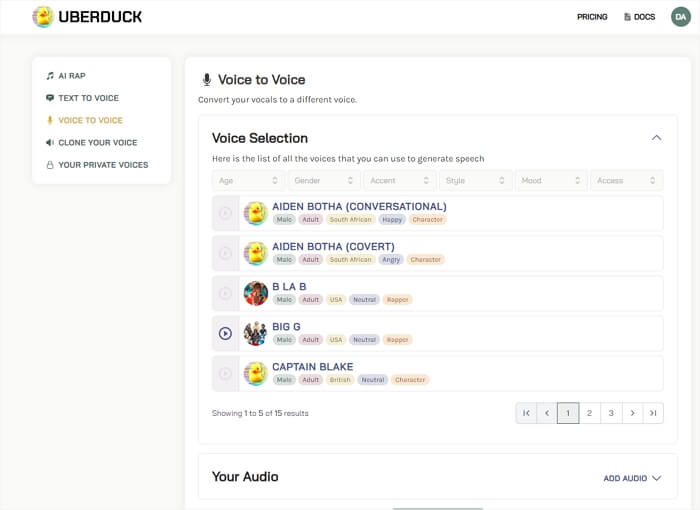700x510 pixels.
Task: Open AI RAP in the sidebar
Action: click(66, 76)
